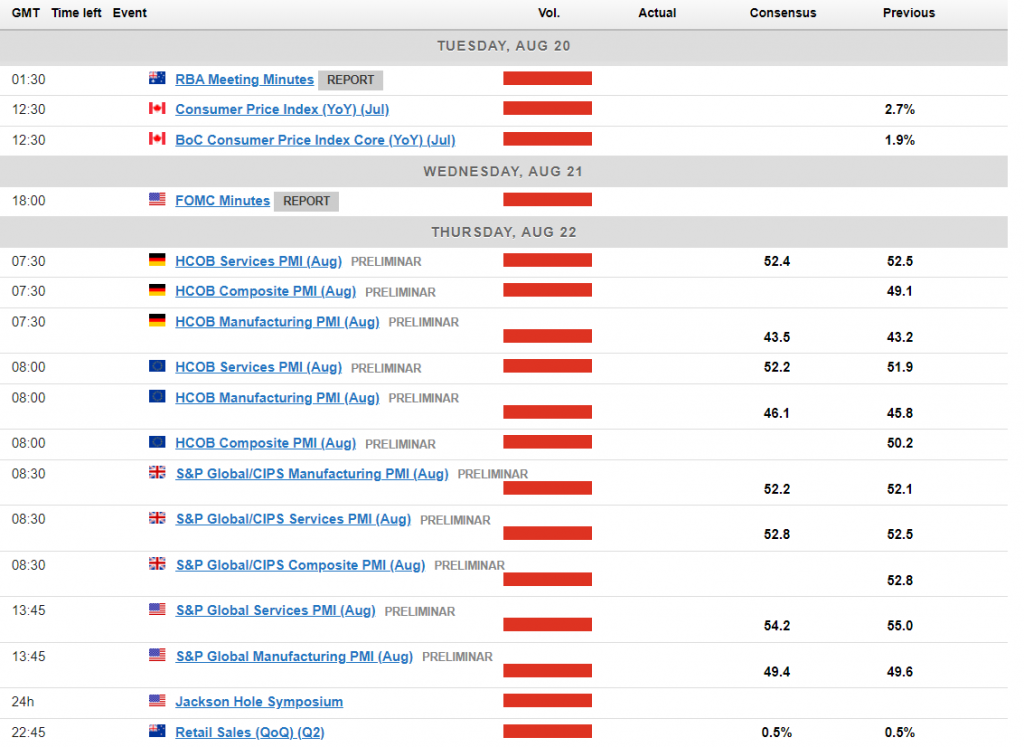The height and width of the screenshot is (747, 1024).
Task: Click the Consensus column header
Action: click(x=783, y=13)
